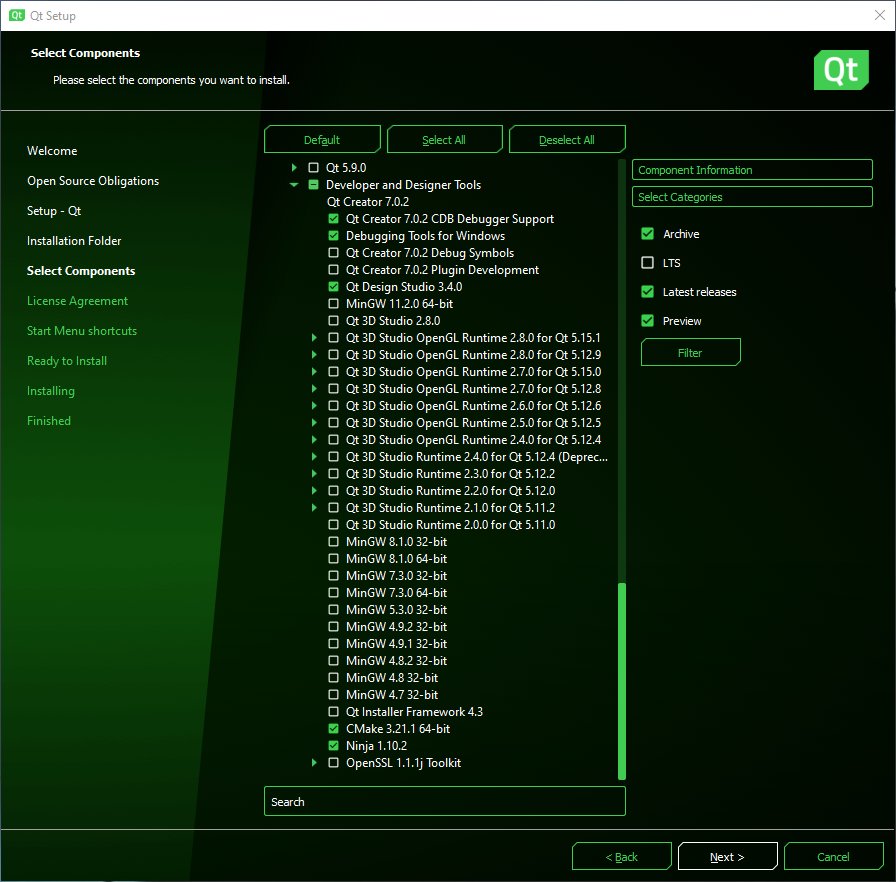Screen dimensions: 896x882
Task: Enable Qt Creator 7.0.2 Debug Symbols
Action: [334, 252]
